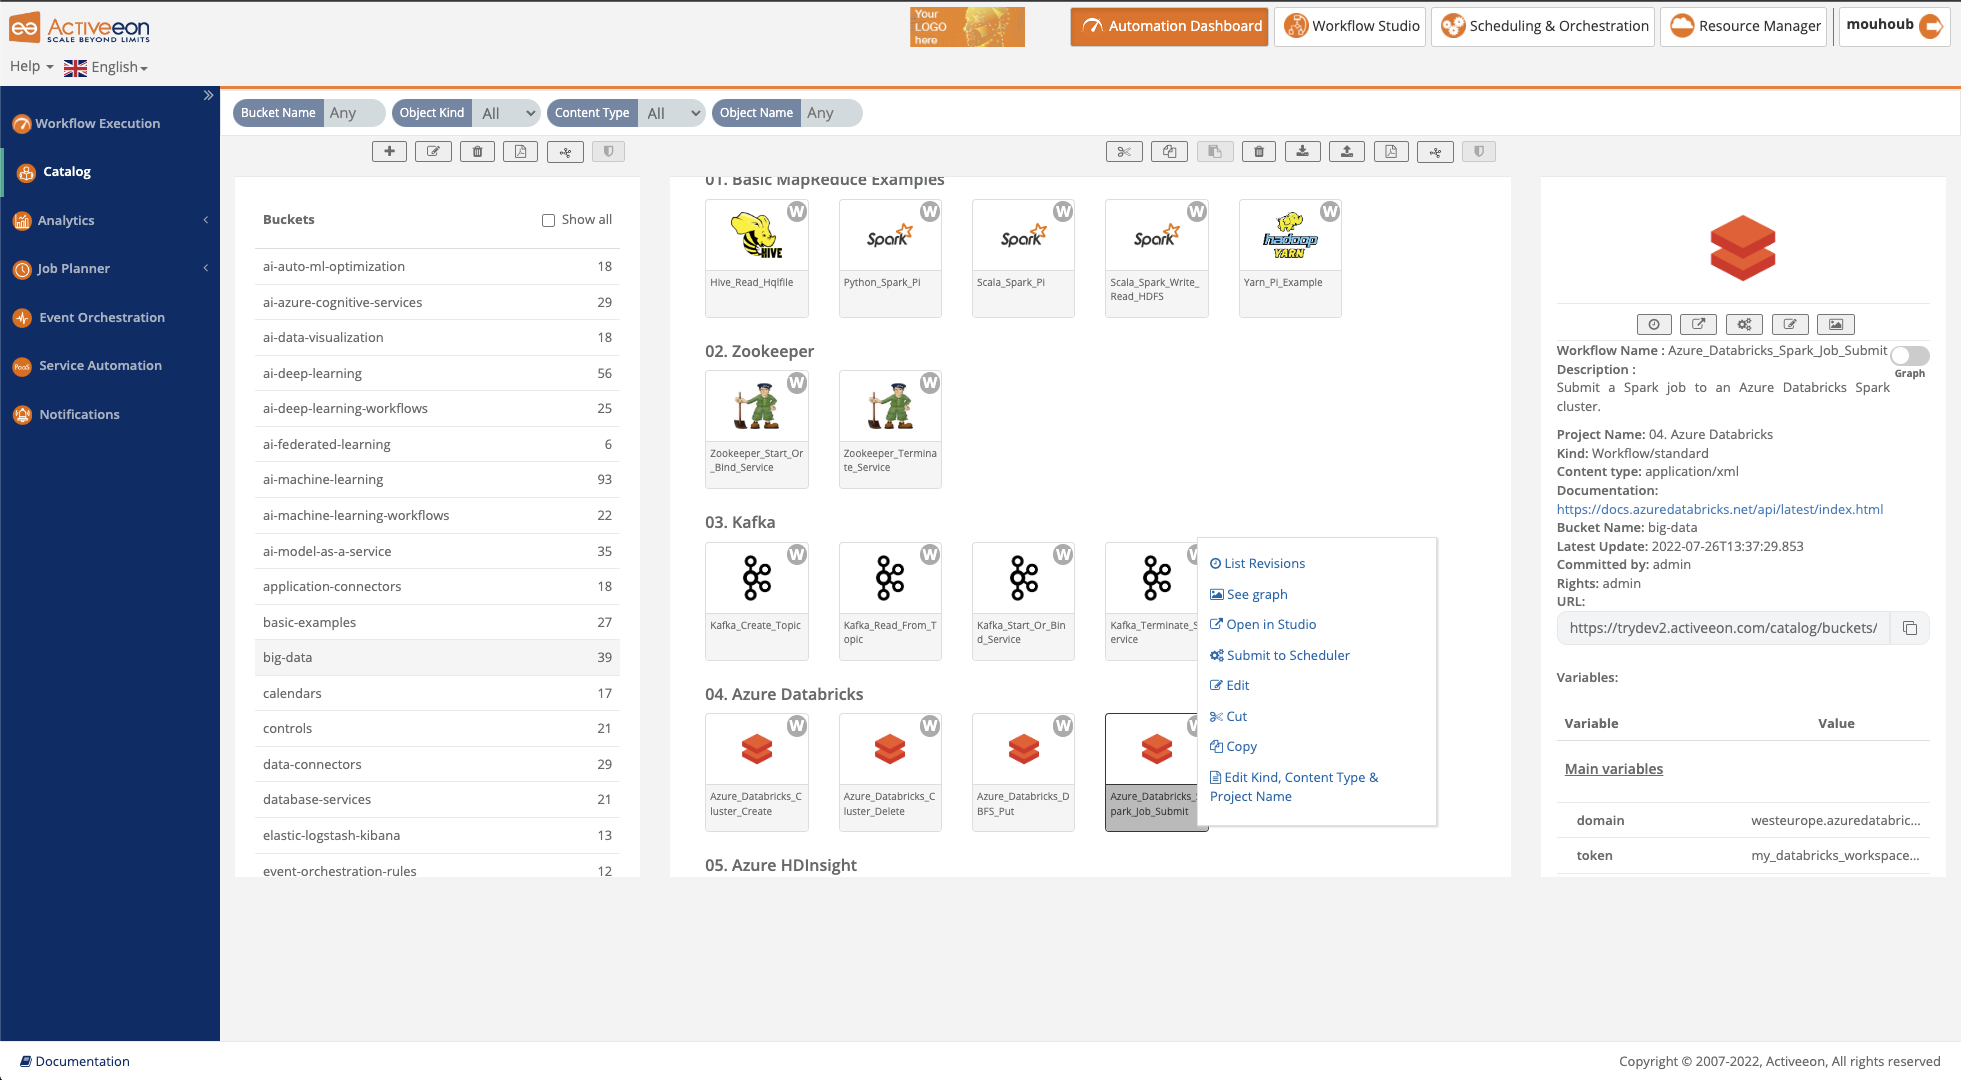Open the Azure Databricks documentation link
This screenshot has height=1080, width=1961.
coord(1719,509)
